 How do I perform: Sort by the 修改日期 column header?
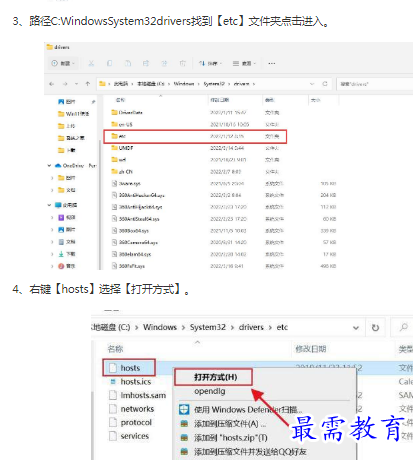[311, 349]
